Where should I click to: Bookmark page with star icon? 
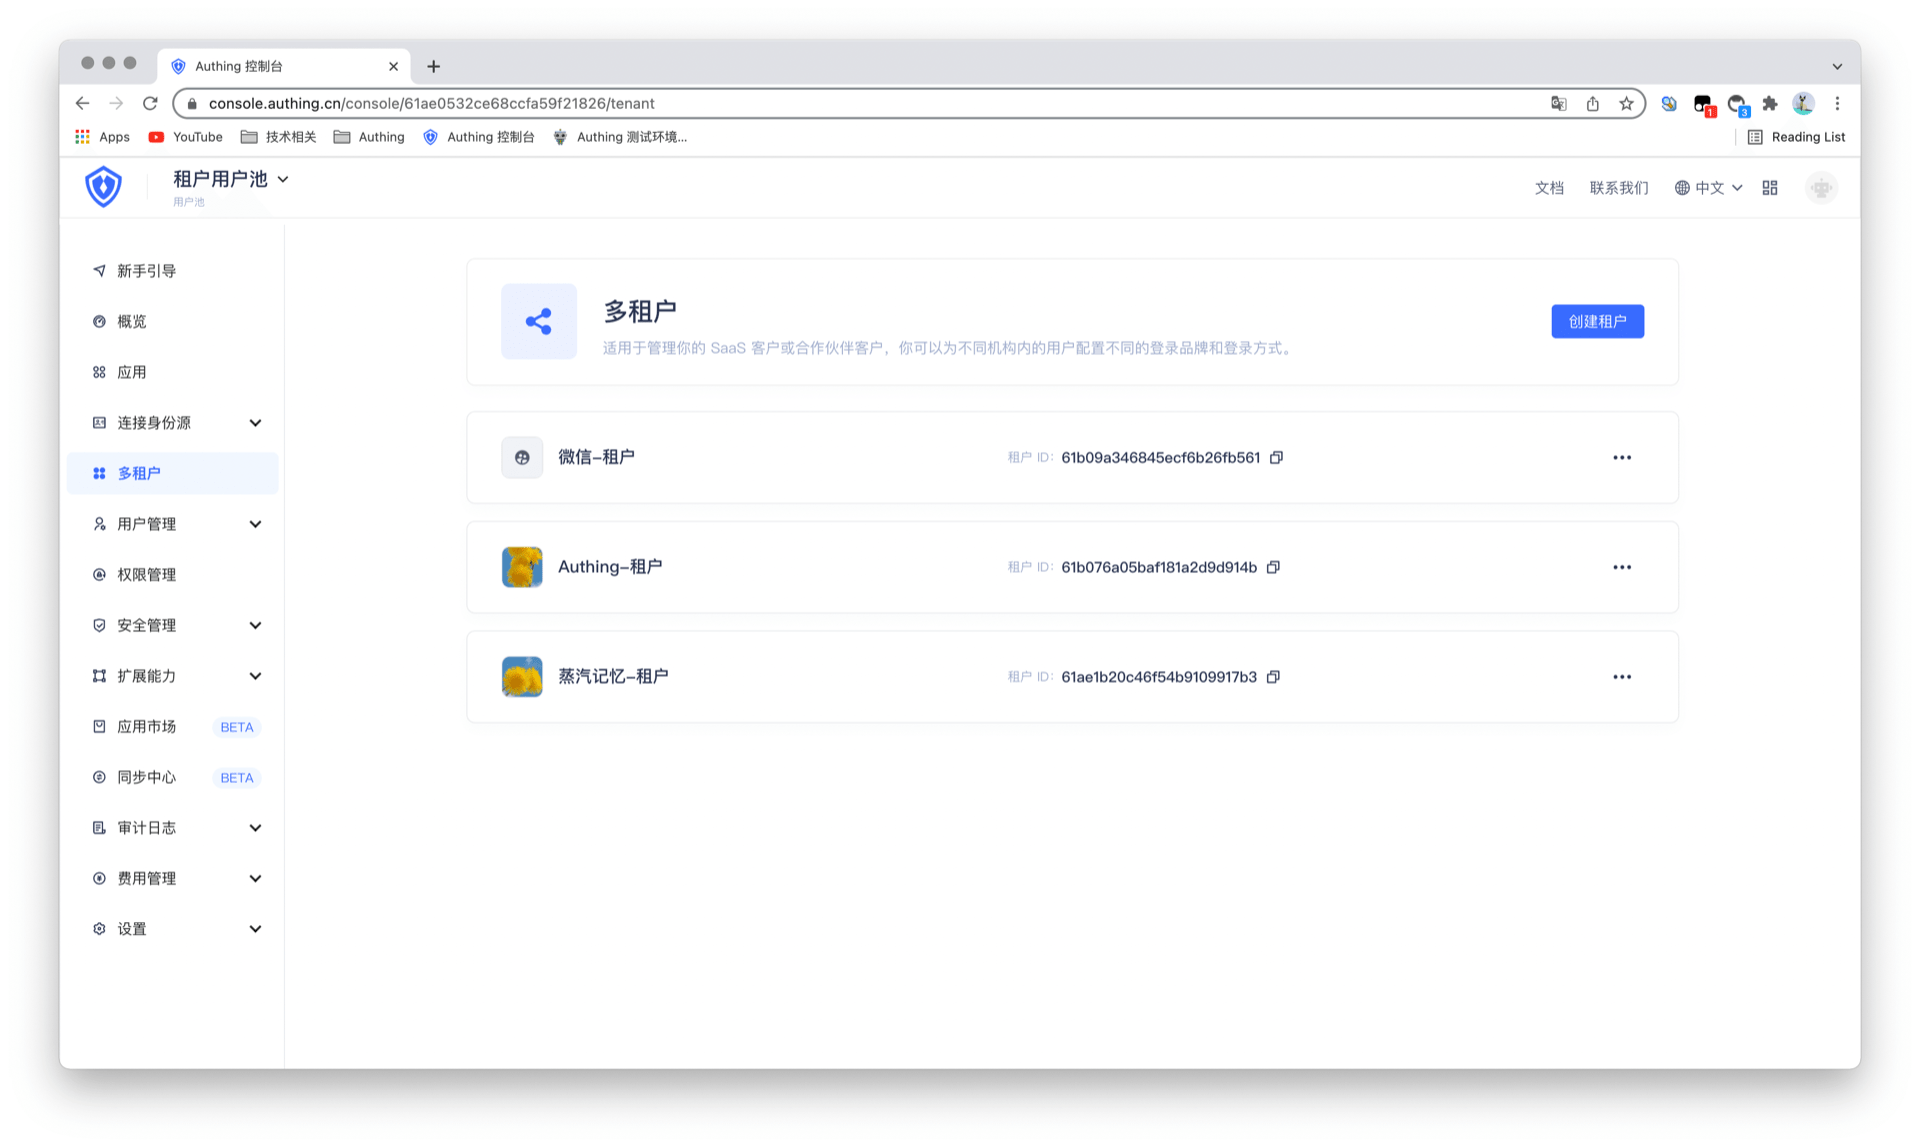point(1626,103)
